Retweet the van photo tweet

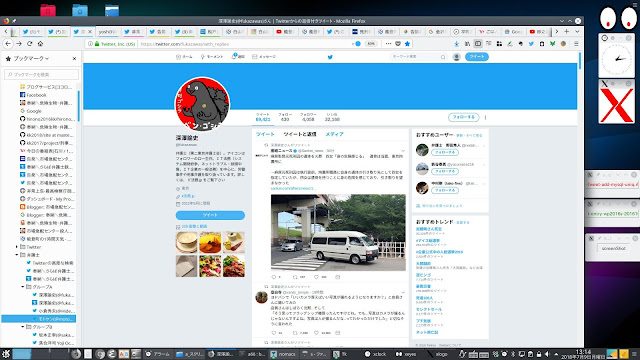point(295,277)
